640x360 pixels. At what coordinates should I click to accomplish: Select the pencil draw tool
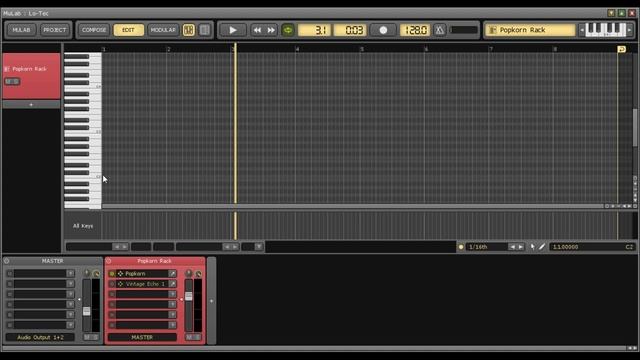[x=542, y=247]
